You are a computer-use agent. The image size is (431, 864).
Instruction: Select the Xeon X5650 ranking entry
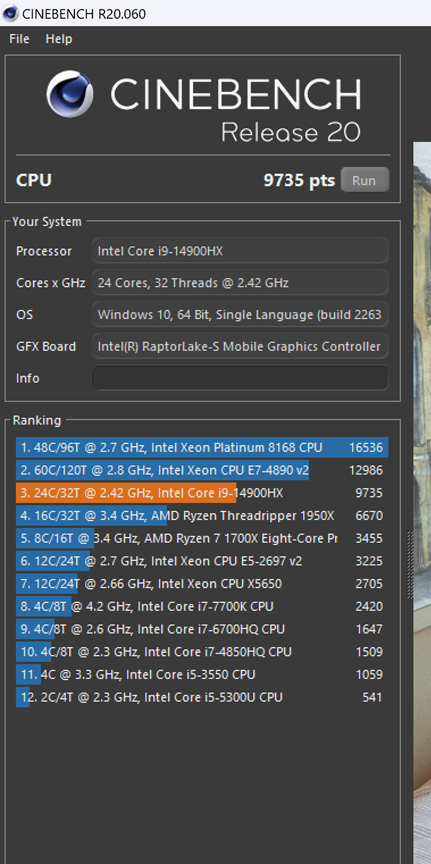coord(202,584)
